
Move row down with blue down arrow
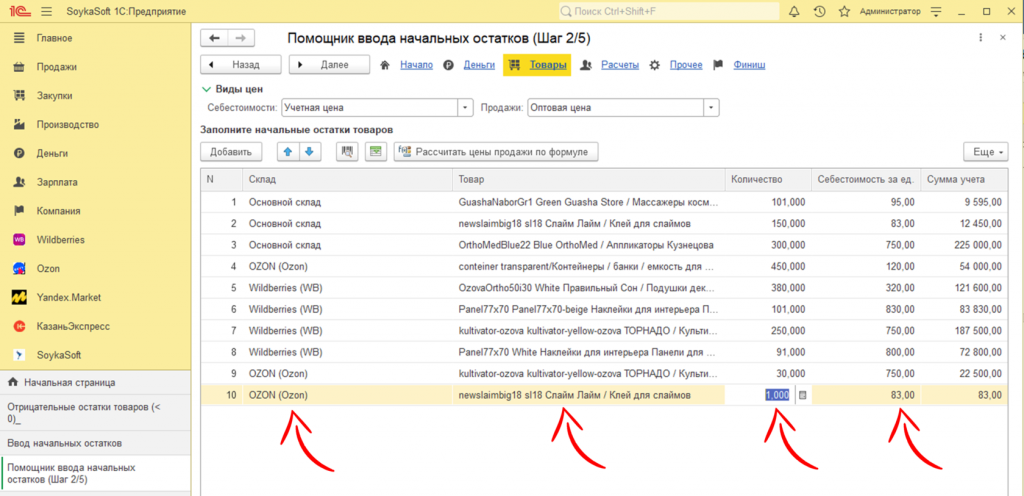(309, 152)
